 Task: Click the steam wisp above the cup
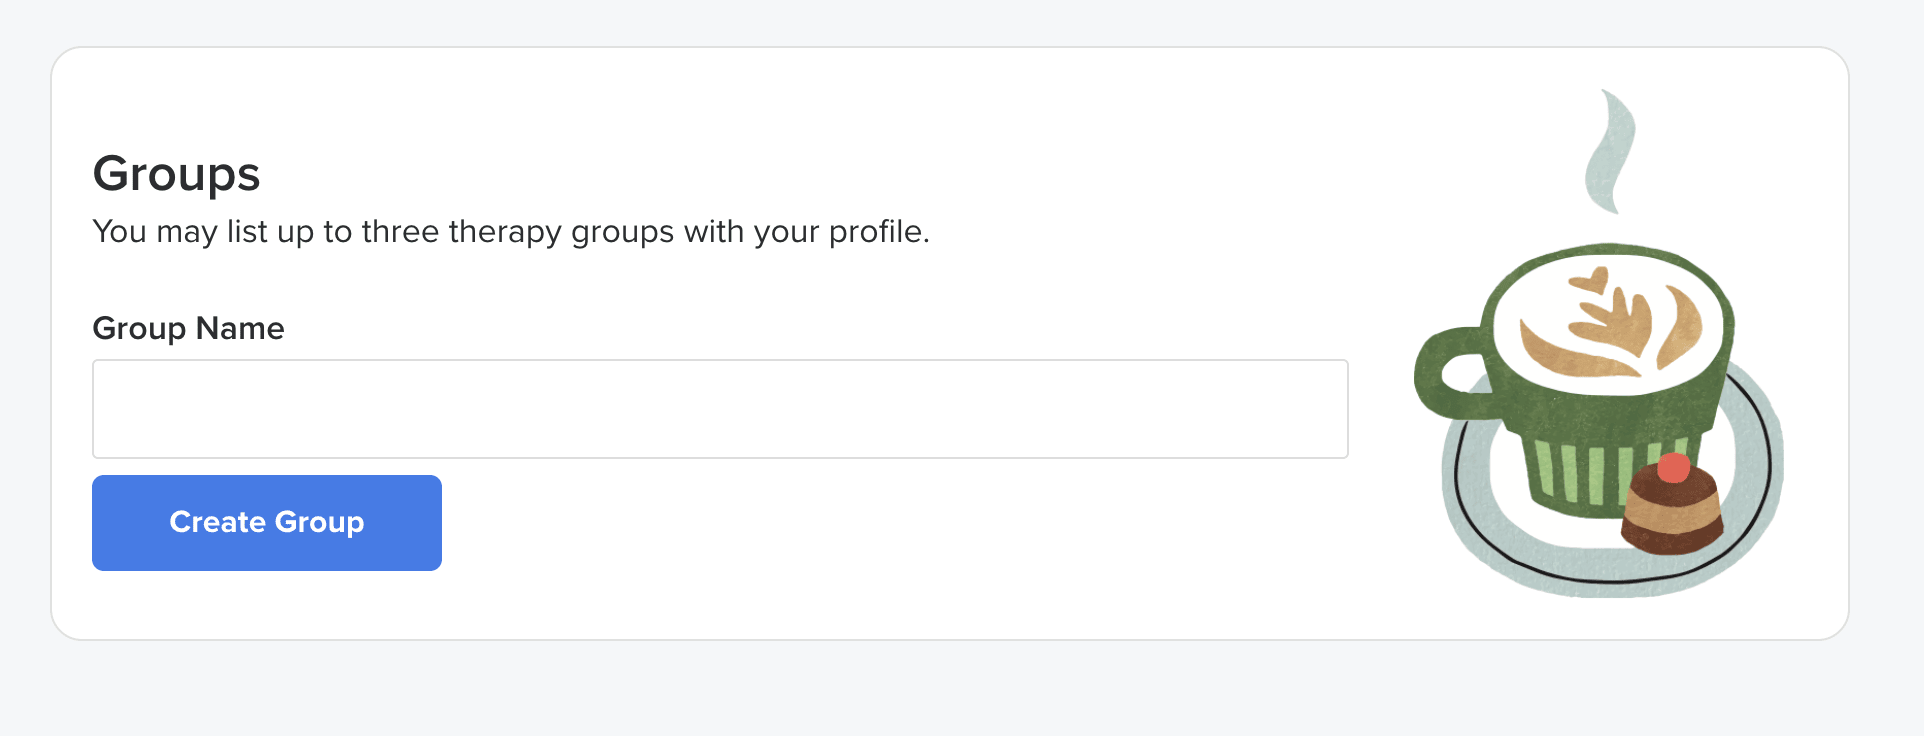[1610, 150]
